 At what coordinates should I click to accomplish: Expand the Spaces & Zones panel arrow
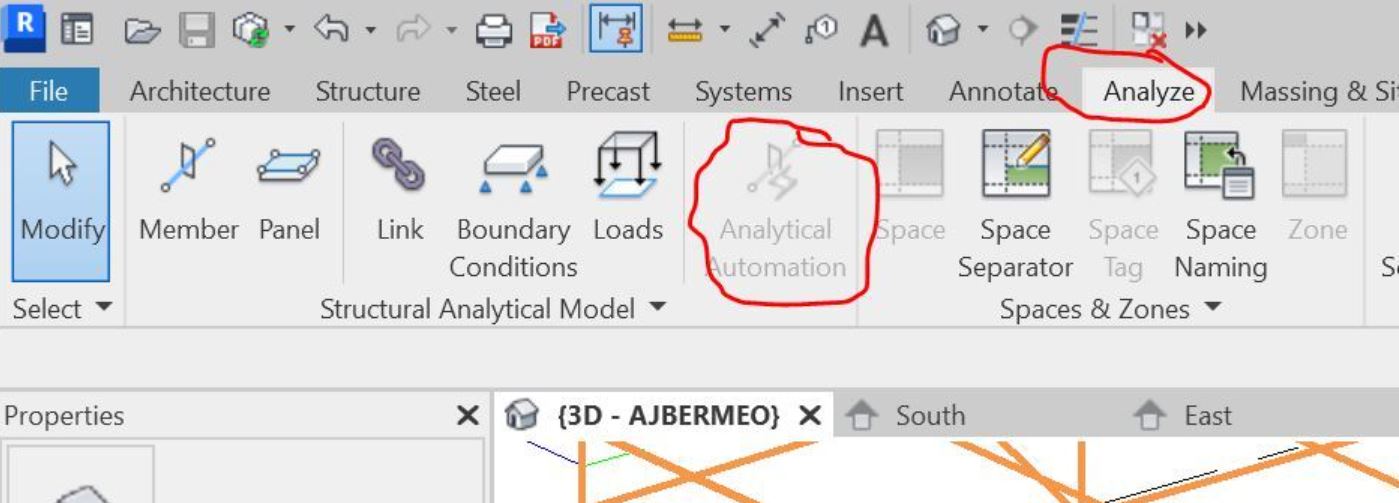tap(1213, 308)
